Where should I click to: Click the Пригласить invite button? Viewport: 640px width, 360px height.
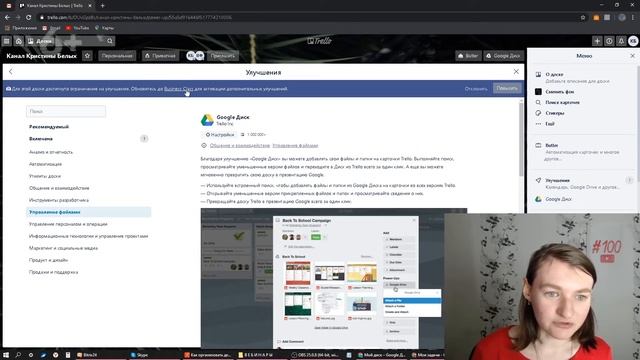pos(223,56)
